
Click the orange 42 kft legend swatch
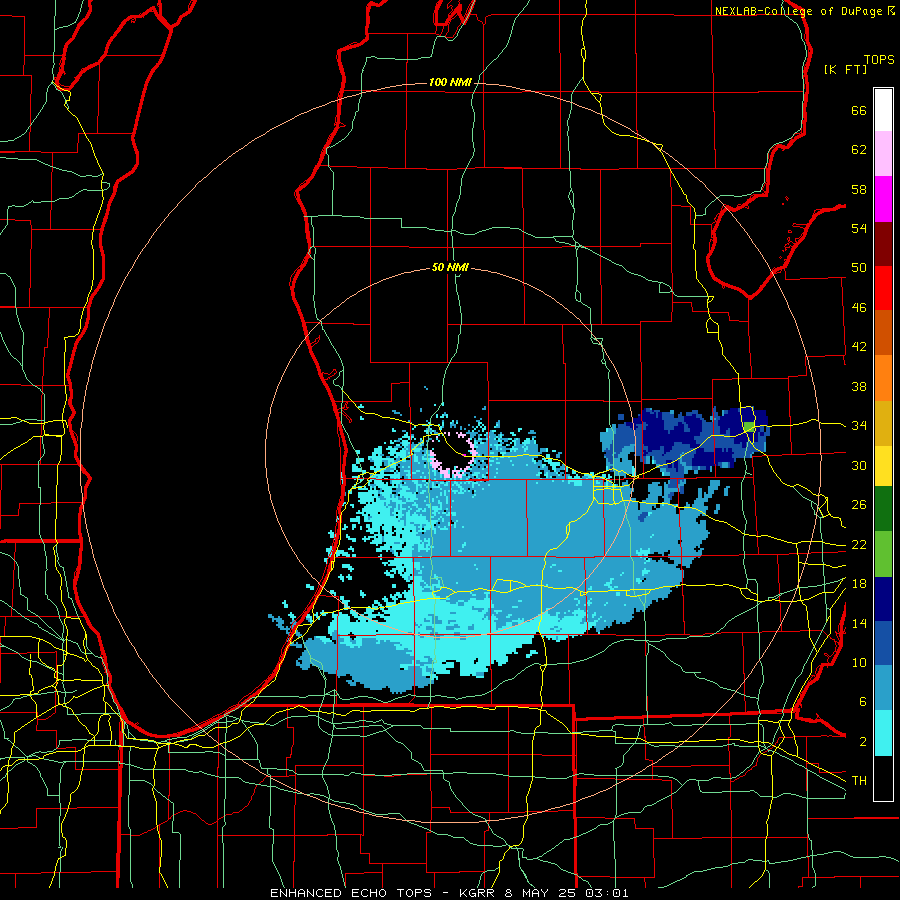[x=883, y=378]
